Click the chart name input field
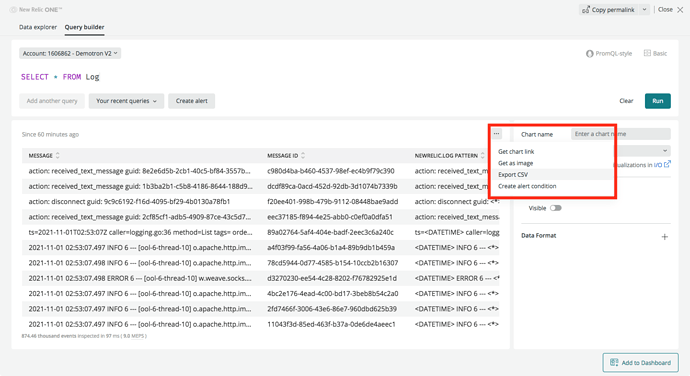 point(620,134)
